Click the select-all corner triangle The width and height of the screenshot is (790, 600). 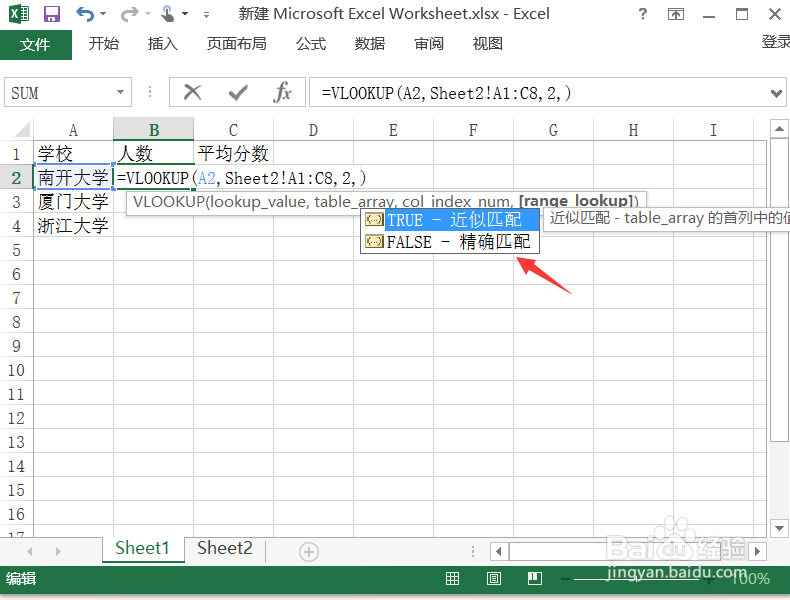pos(22,130)
